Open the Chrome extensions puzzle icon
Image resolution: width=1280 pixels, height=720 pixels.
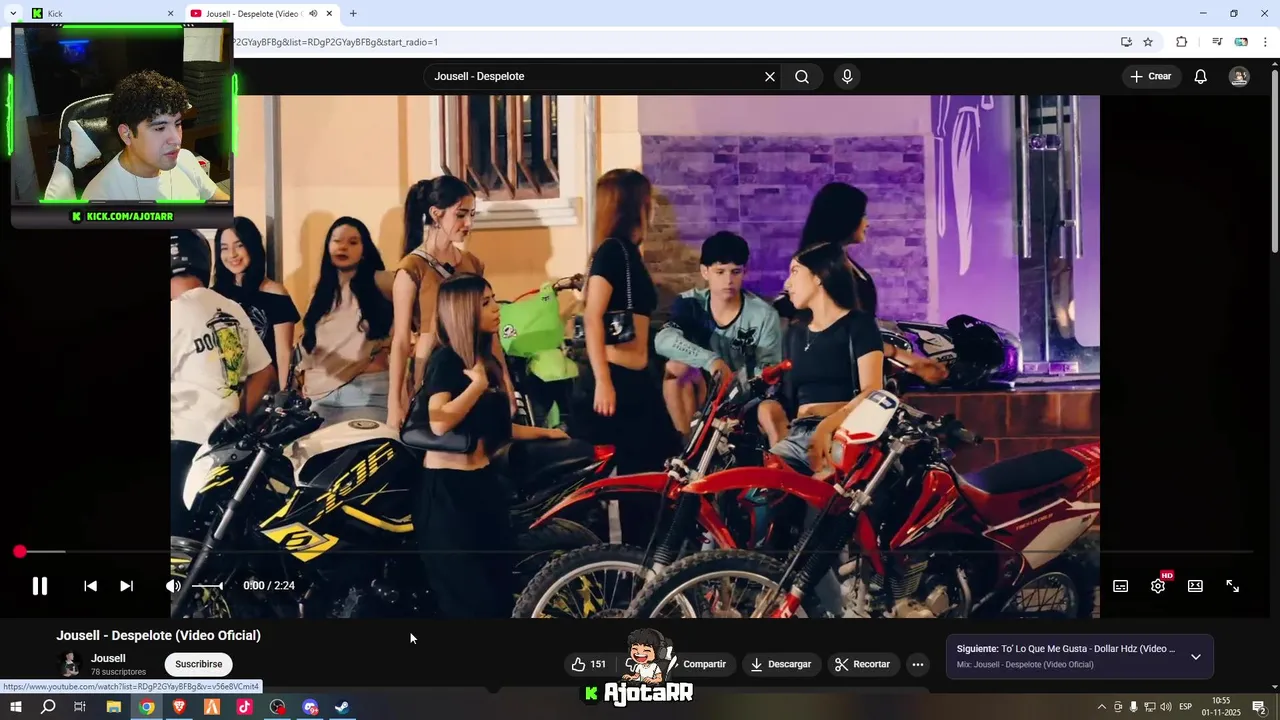point(1182,42)
